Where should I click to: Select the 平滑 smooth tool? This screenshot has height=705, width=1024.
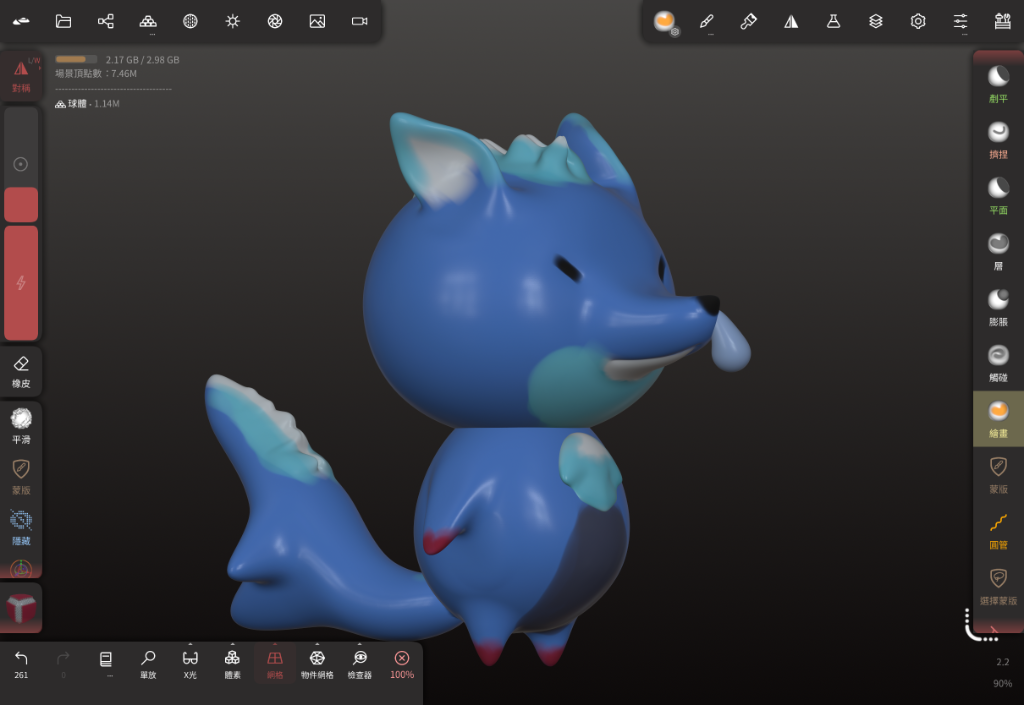[x=21, y=426]
